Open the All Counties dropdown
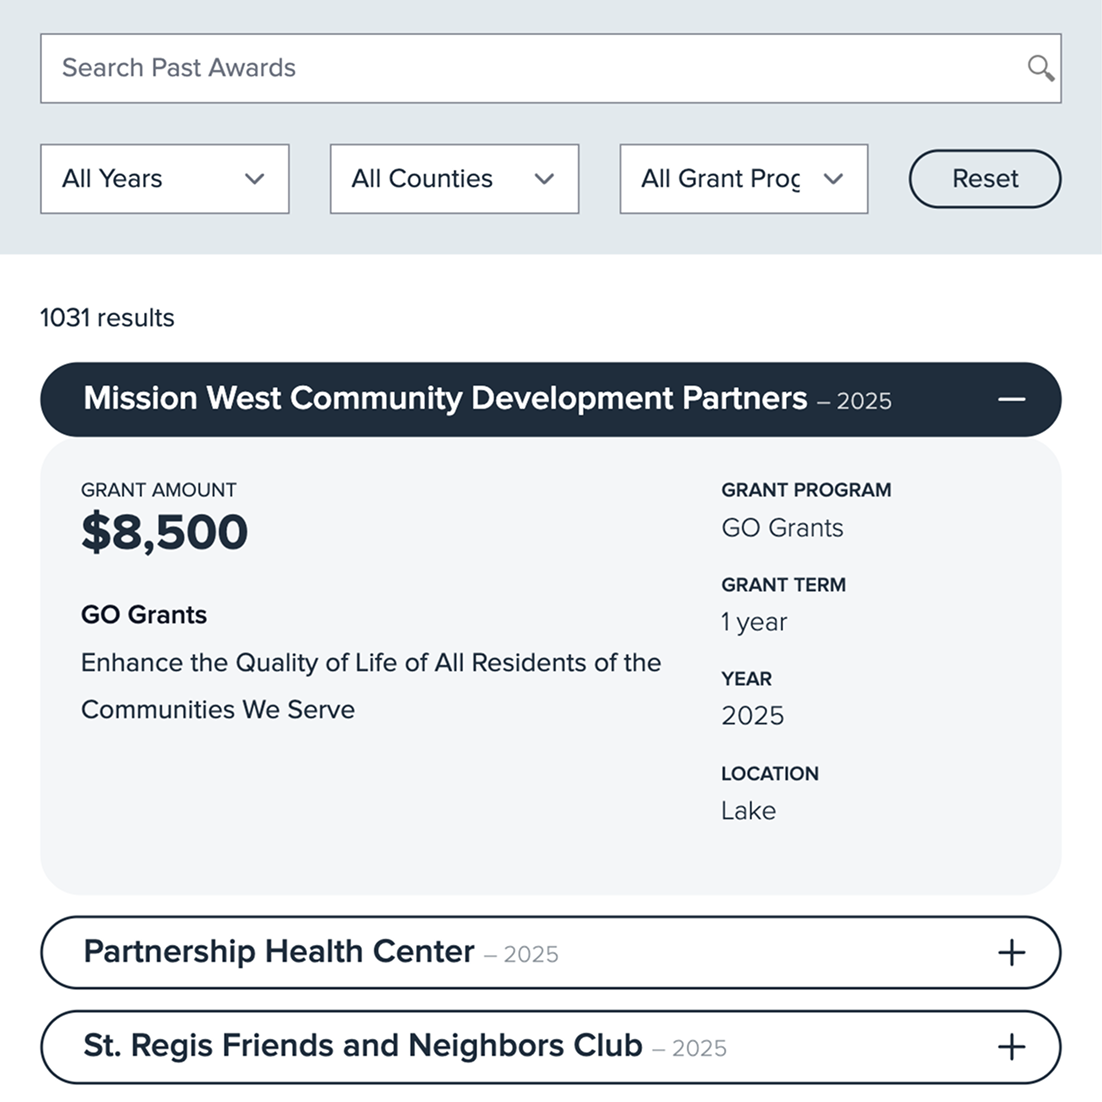This screenshot has height=1102, width=1102. pyautogui.click(x=454, y=179)
